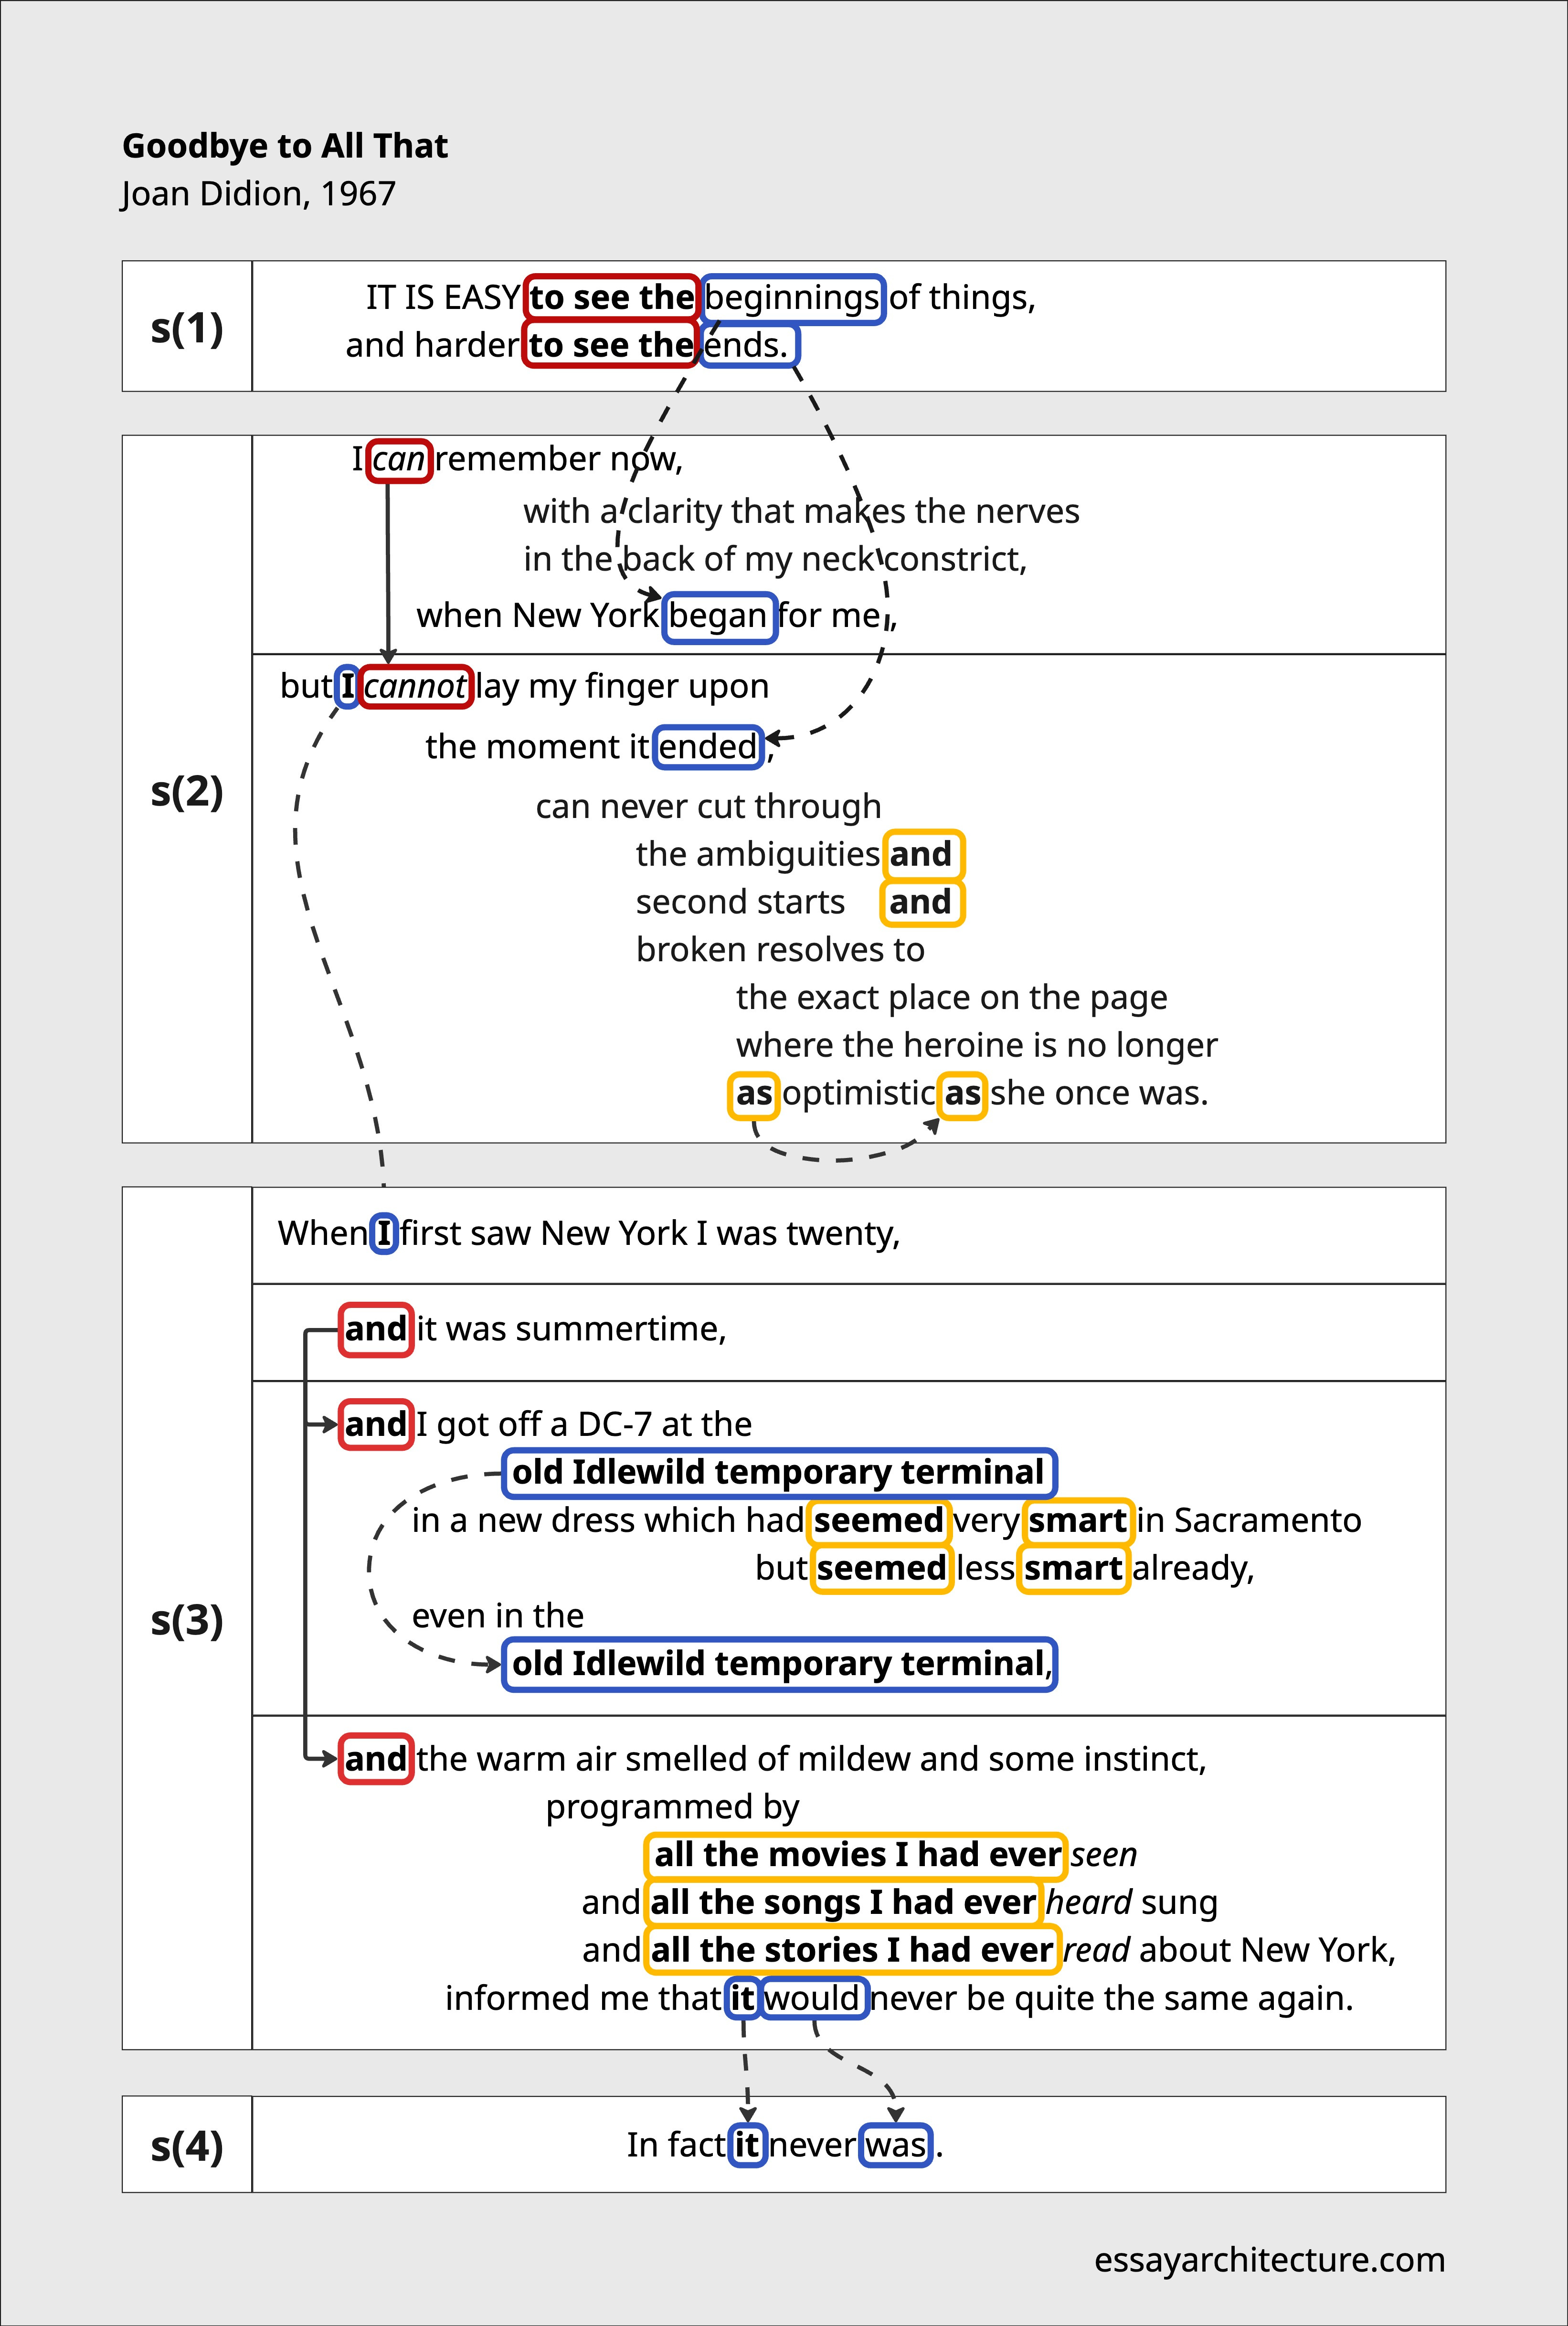Click the yellow-boxed 'as' before 'optimistic'

coord(753,1094)
